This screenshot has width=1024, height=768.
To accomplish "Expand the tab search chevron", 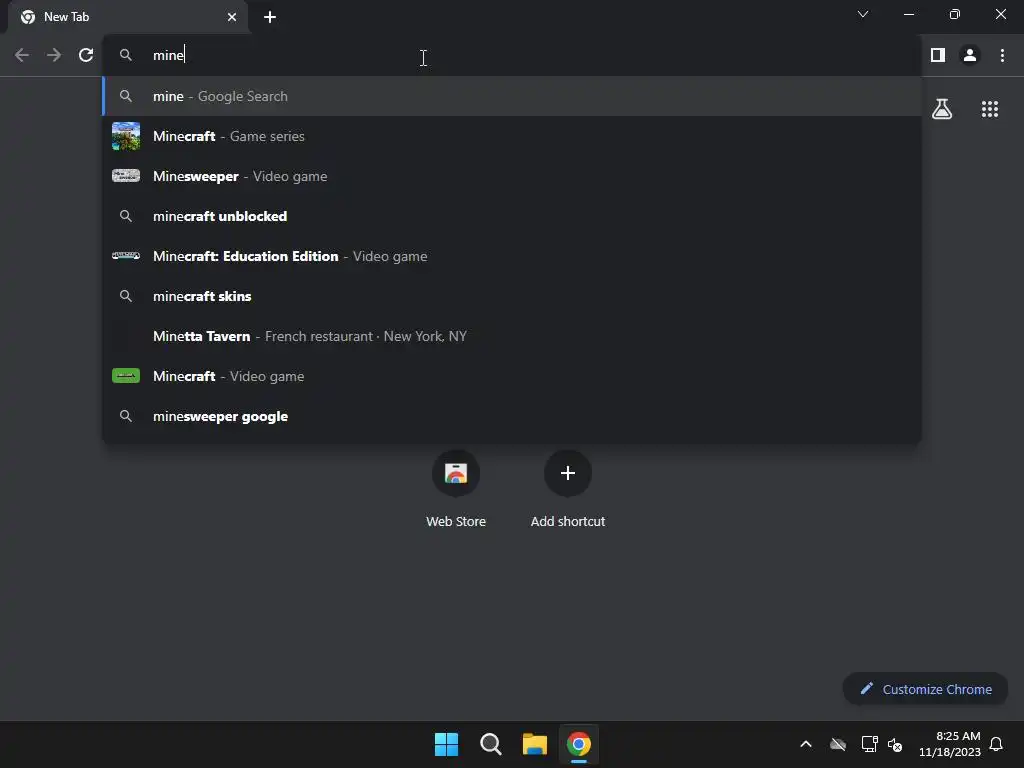I will click(863, 14).
